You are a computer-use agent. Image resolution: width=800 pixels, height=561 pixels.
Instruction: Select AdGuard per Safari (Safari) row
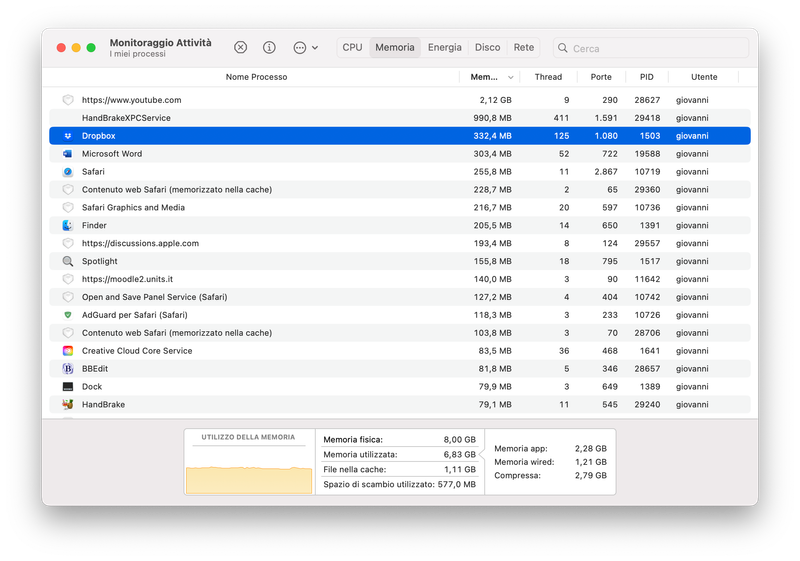tap(399, 315)
